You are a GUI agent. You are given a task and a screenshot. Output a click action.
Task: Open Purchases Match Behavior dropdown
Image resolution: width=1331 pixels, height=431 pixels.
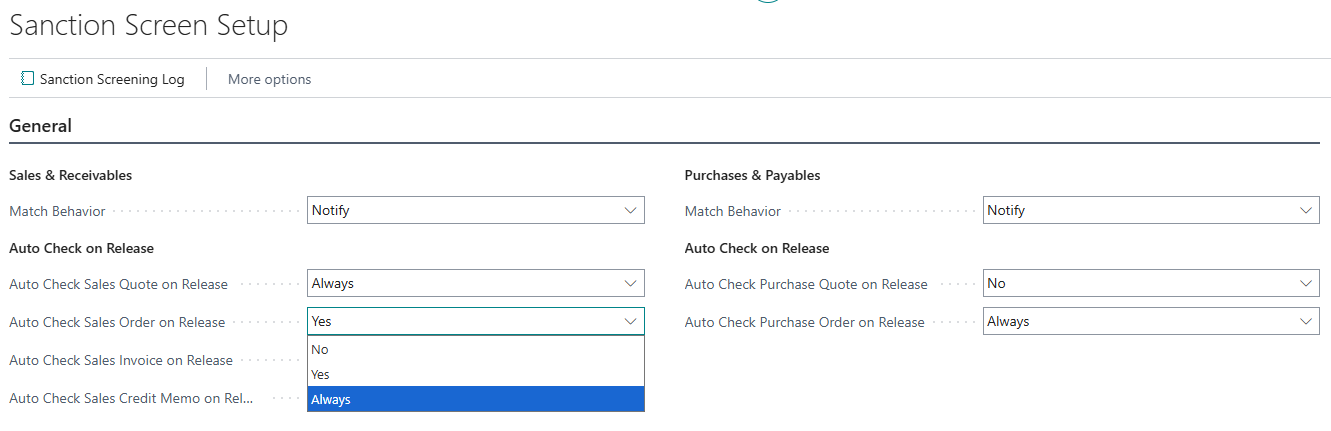click(x=1151, y=211)
